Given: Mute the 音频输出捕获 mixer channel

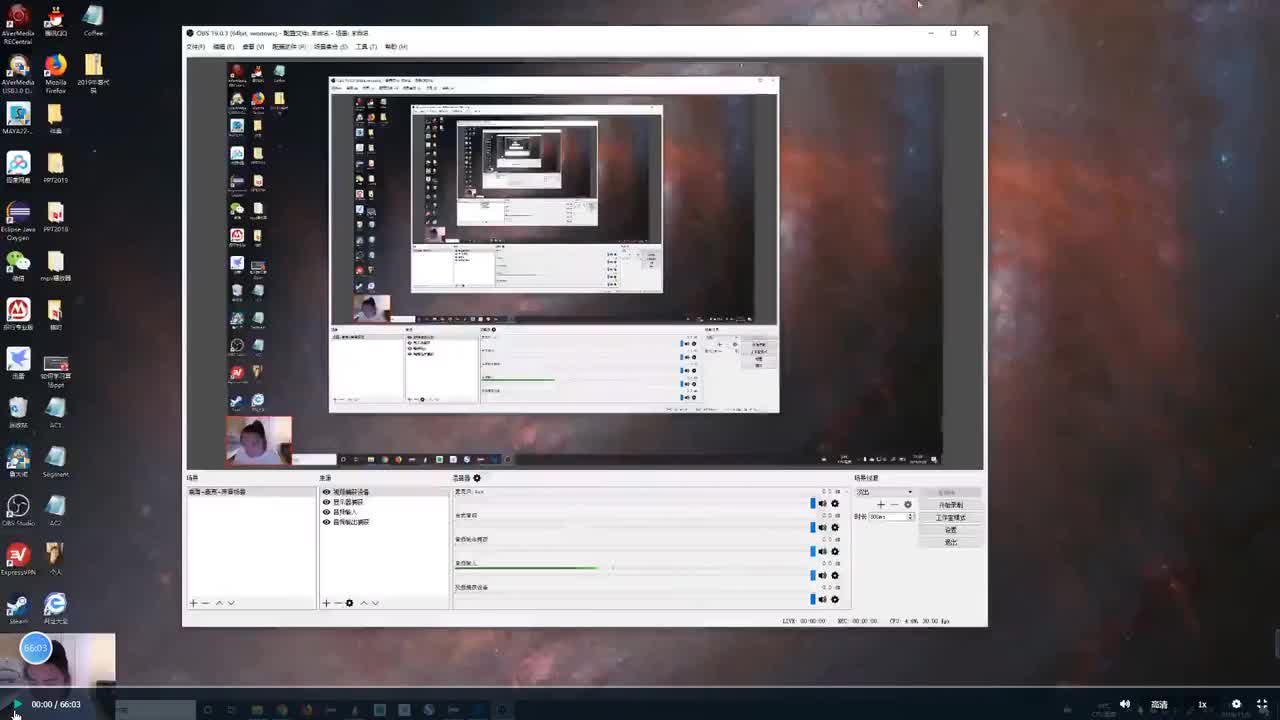Looking at the screenshot, I should [x=823, y=552].
